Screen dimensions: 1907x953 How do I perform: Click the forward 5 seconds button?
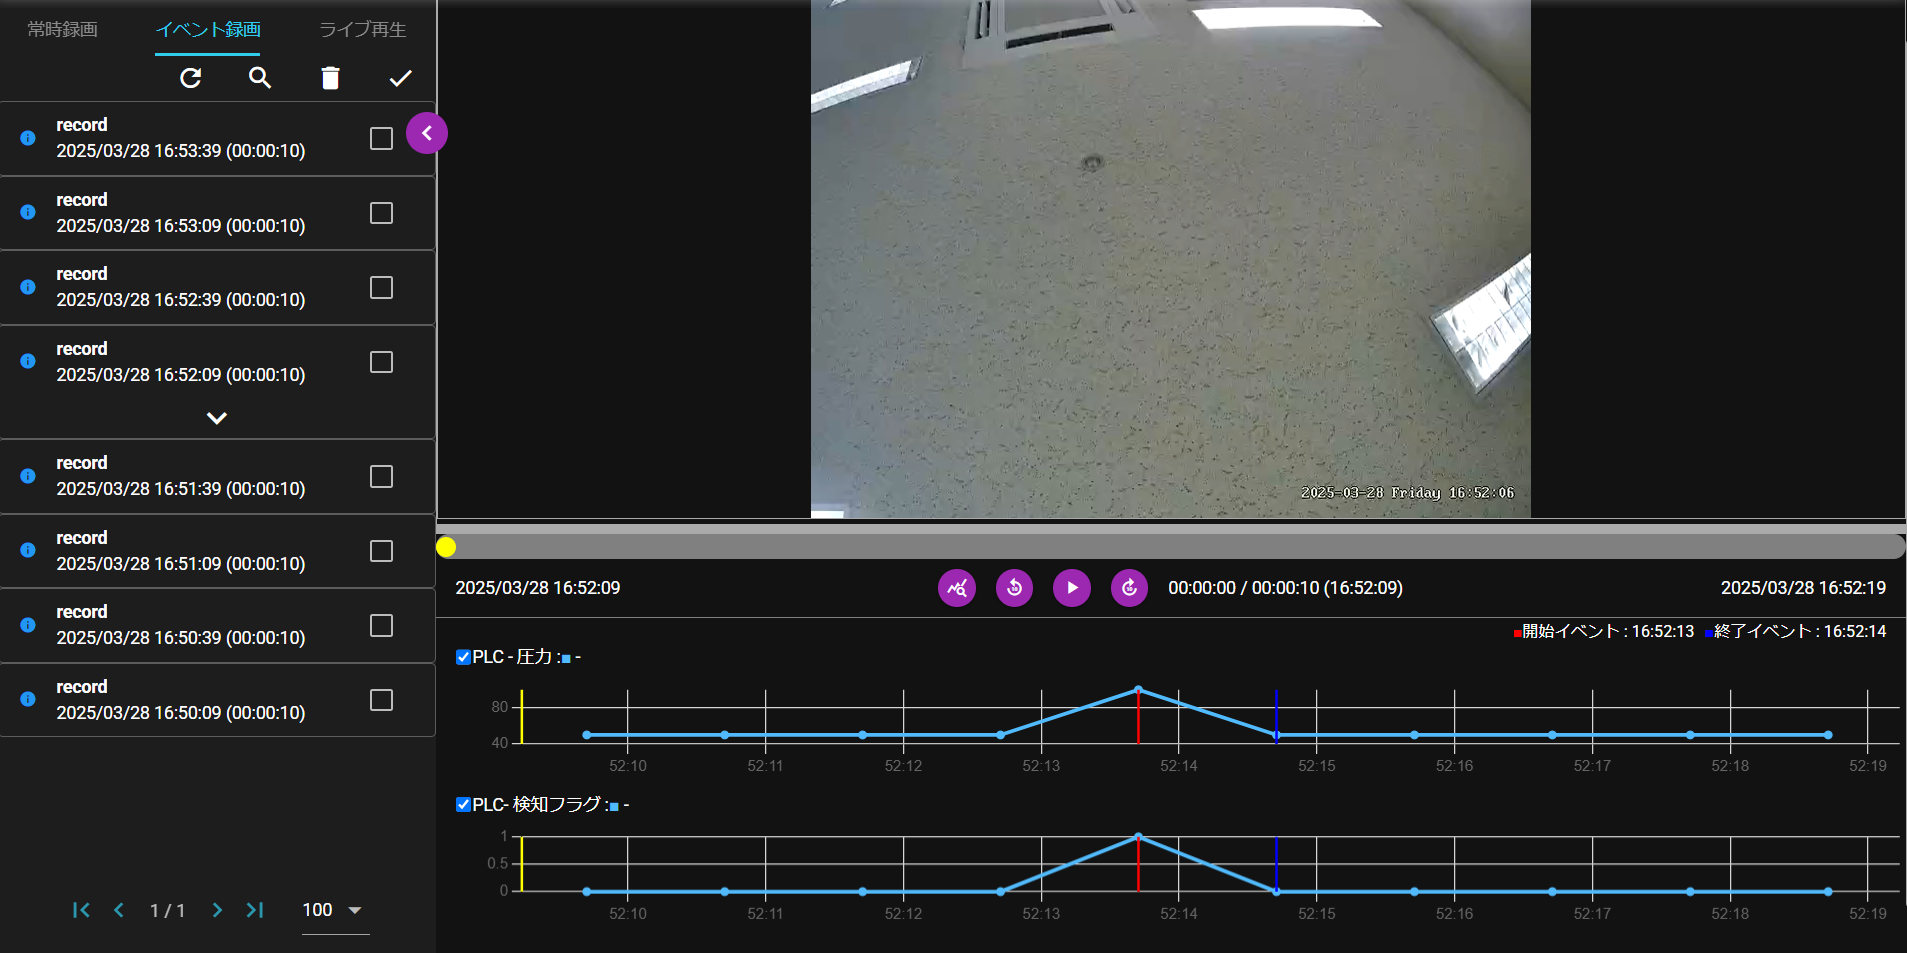(x=1129, y=588)
